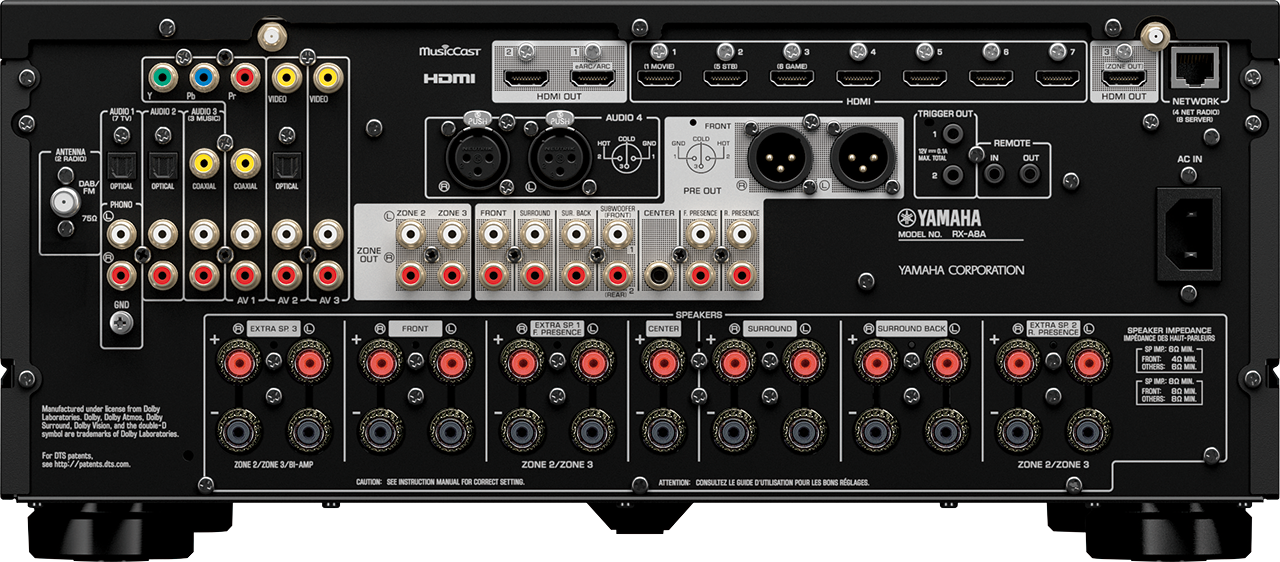Click the SUR. BACK pre-out white RCA jack

point(574,236)
